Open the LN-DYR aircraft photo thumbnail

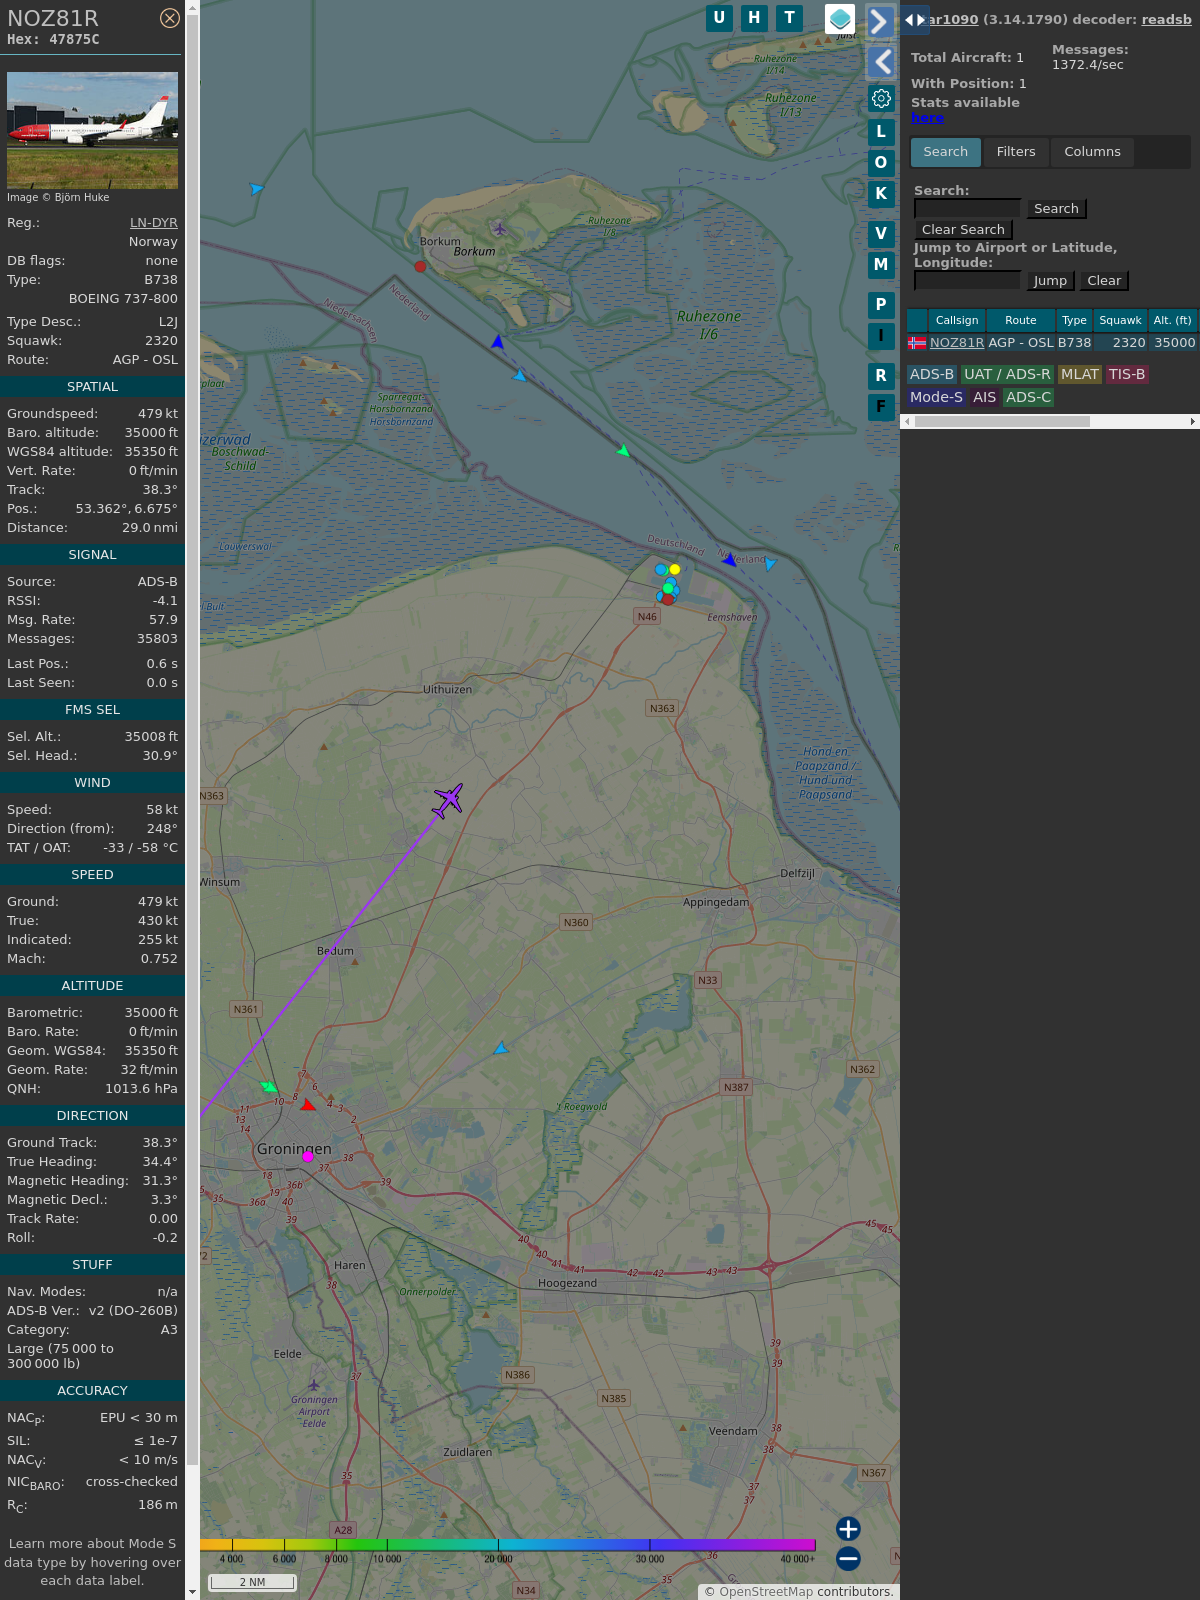92,130
